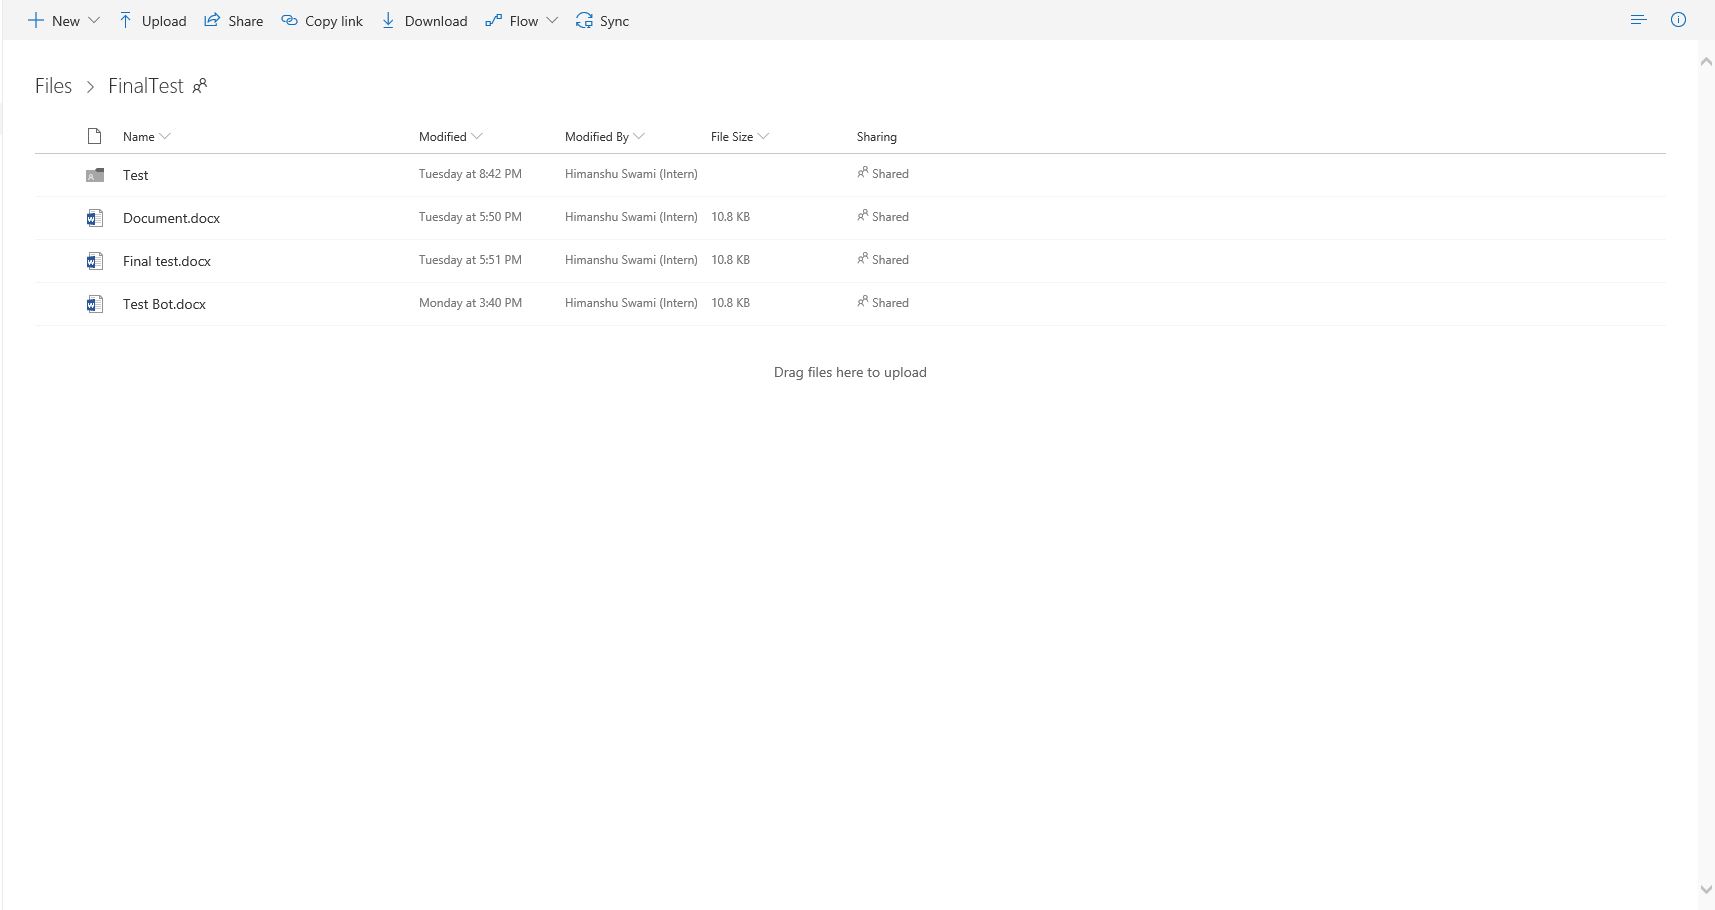Viewport: 1715px width, 910px height.
Task: Click the Download arrow icon
Action: click(x=388, y=20)
